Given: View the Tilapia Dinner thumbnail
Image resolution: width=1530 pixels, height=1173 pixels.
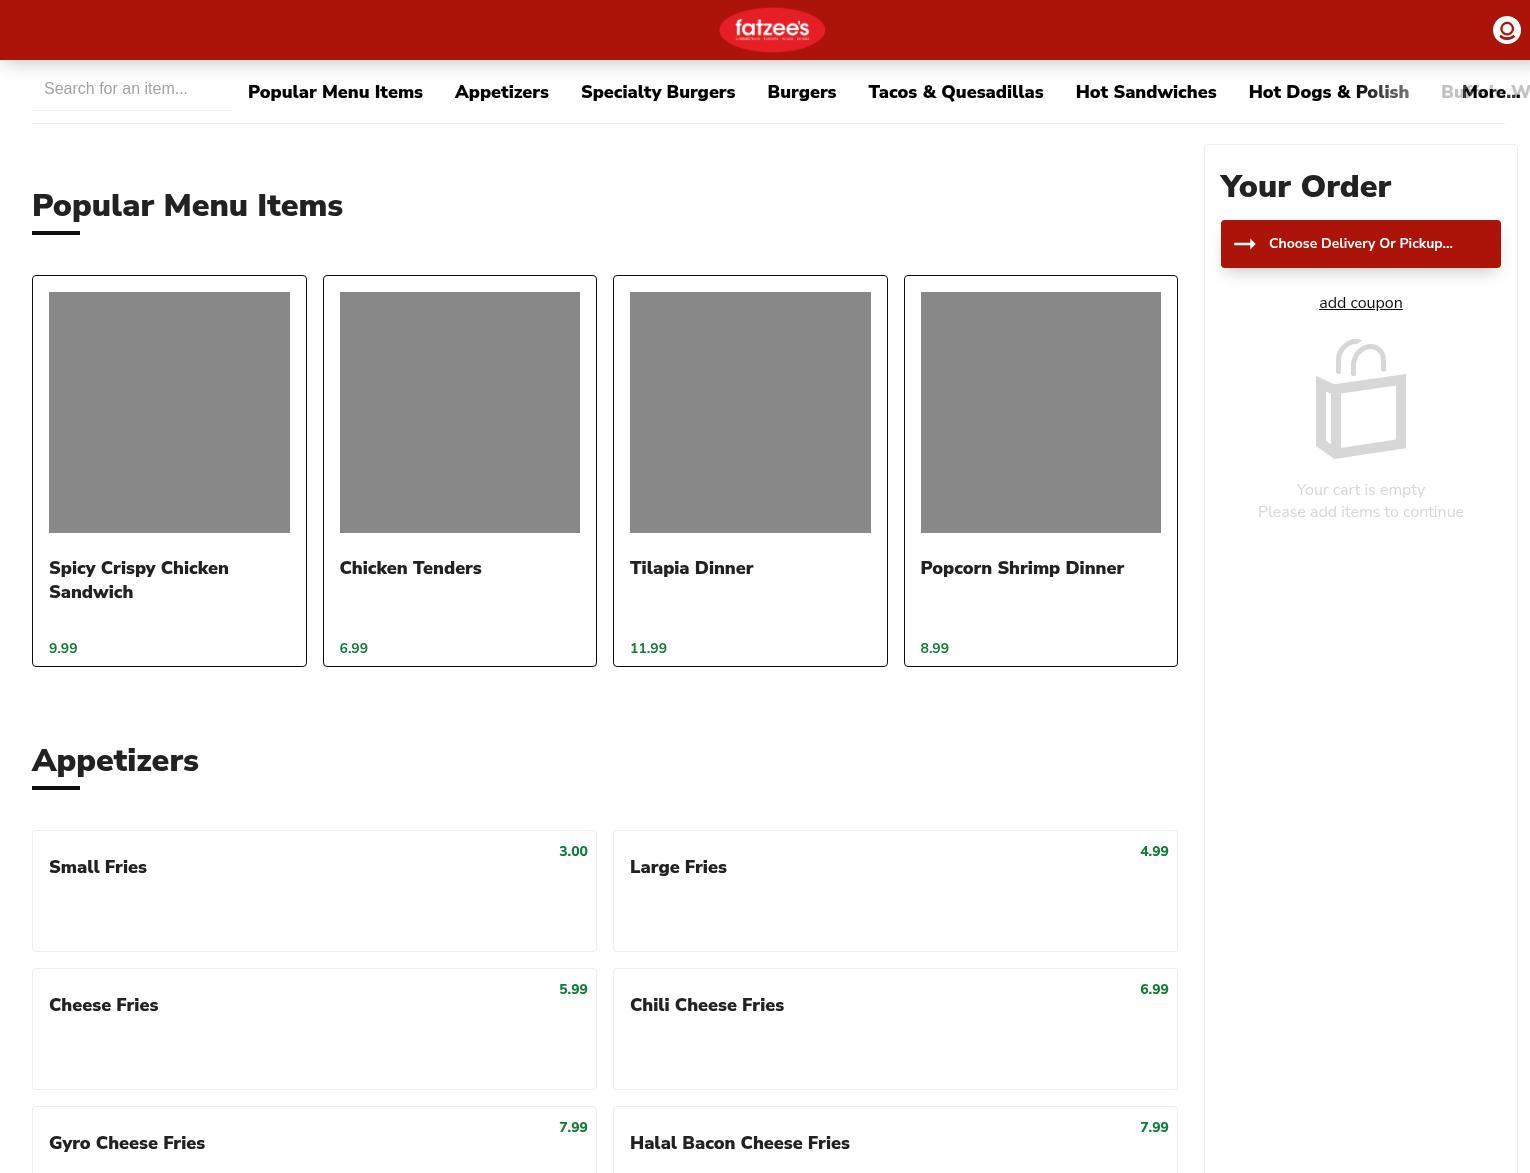Looking at the screenshot, I should pyautogui.click(x=750, y=412).
